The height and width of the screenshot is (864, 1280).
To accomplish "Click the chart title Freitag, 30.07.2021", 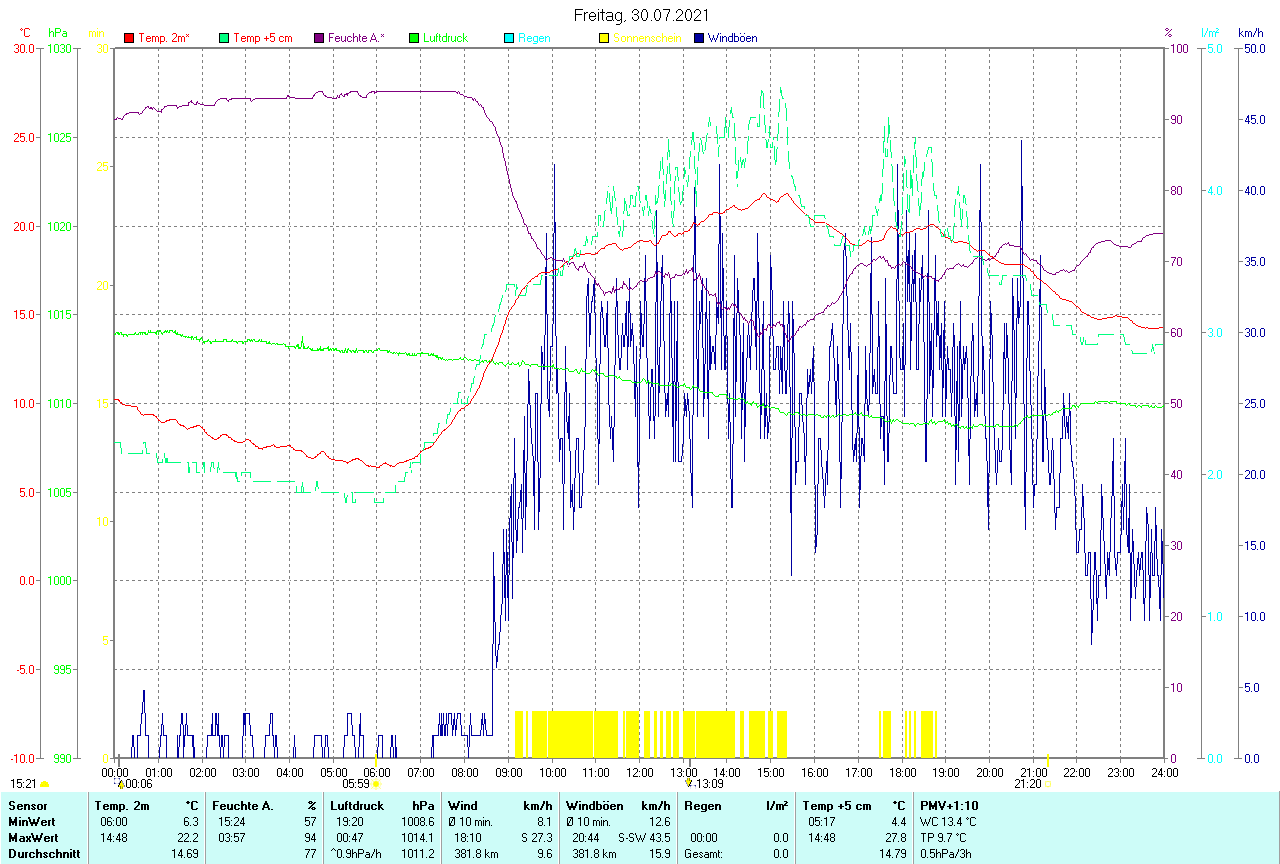I will pos(642,15).
